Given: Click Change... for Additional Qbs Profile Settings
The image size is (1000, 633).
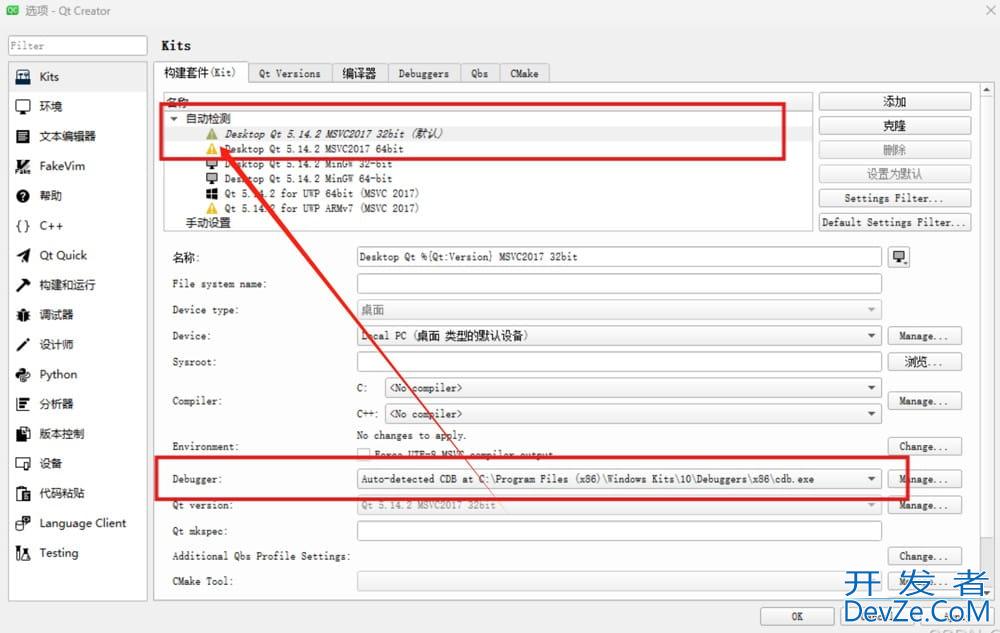Looking at the screenshot, I should click(925, 557).
